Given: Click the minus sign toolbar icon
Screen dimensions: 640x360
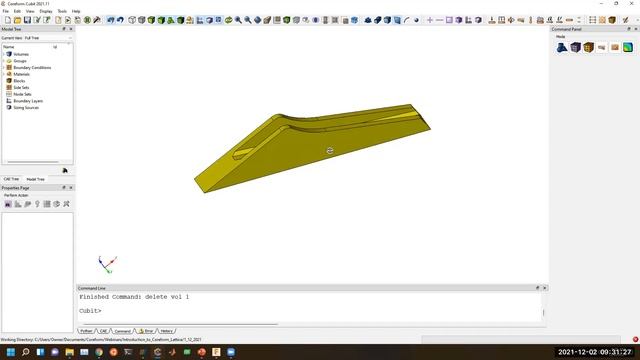Looking at the screenshot, I should pyautogui.click(x=440, y=20).
